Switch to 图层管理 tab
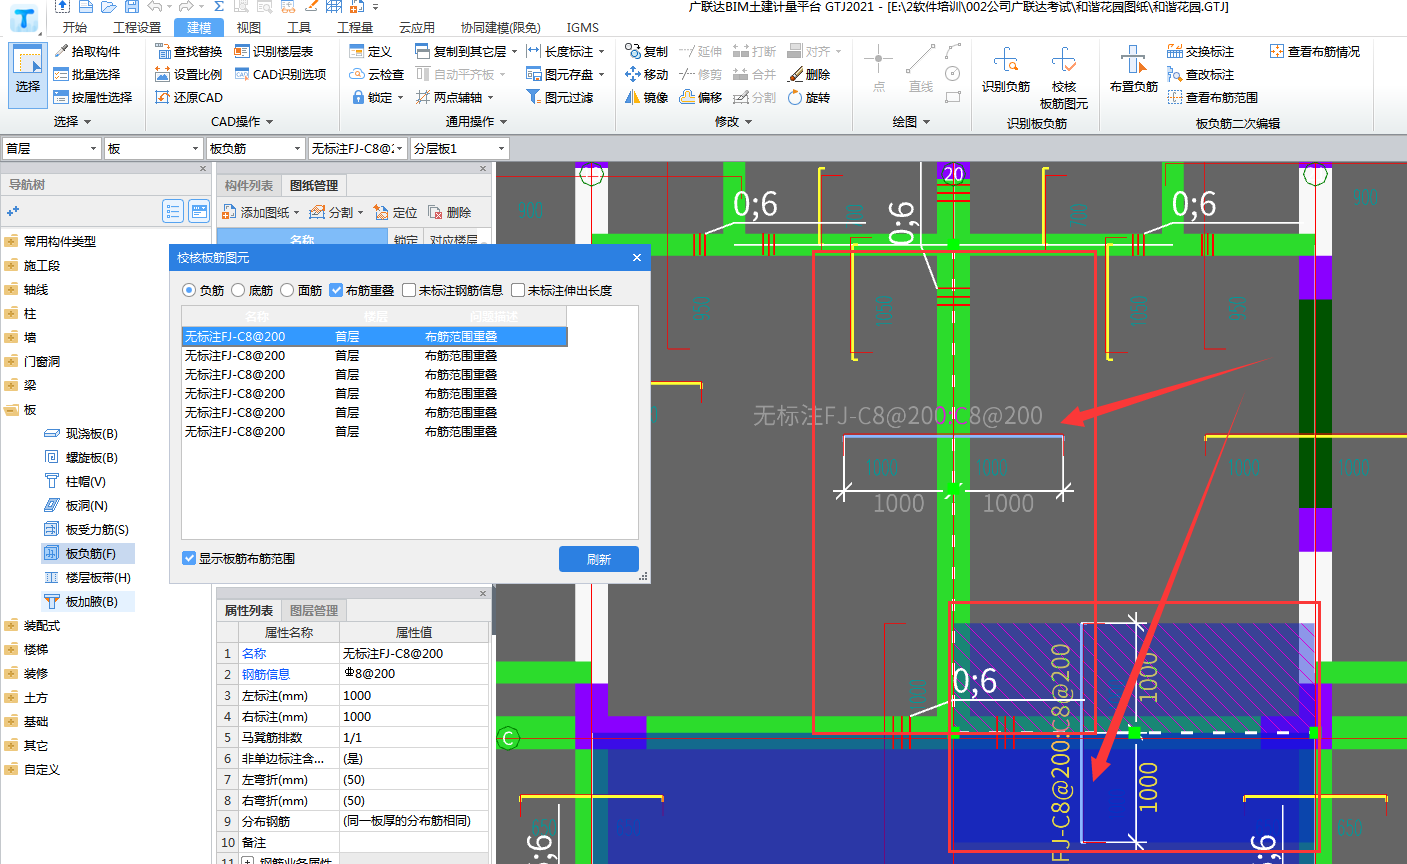Viewport: 1407px width, 864px height. click(314, 610)
